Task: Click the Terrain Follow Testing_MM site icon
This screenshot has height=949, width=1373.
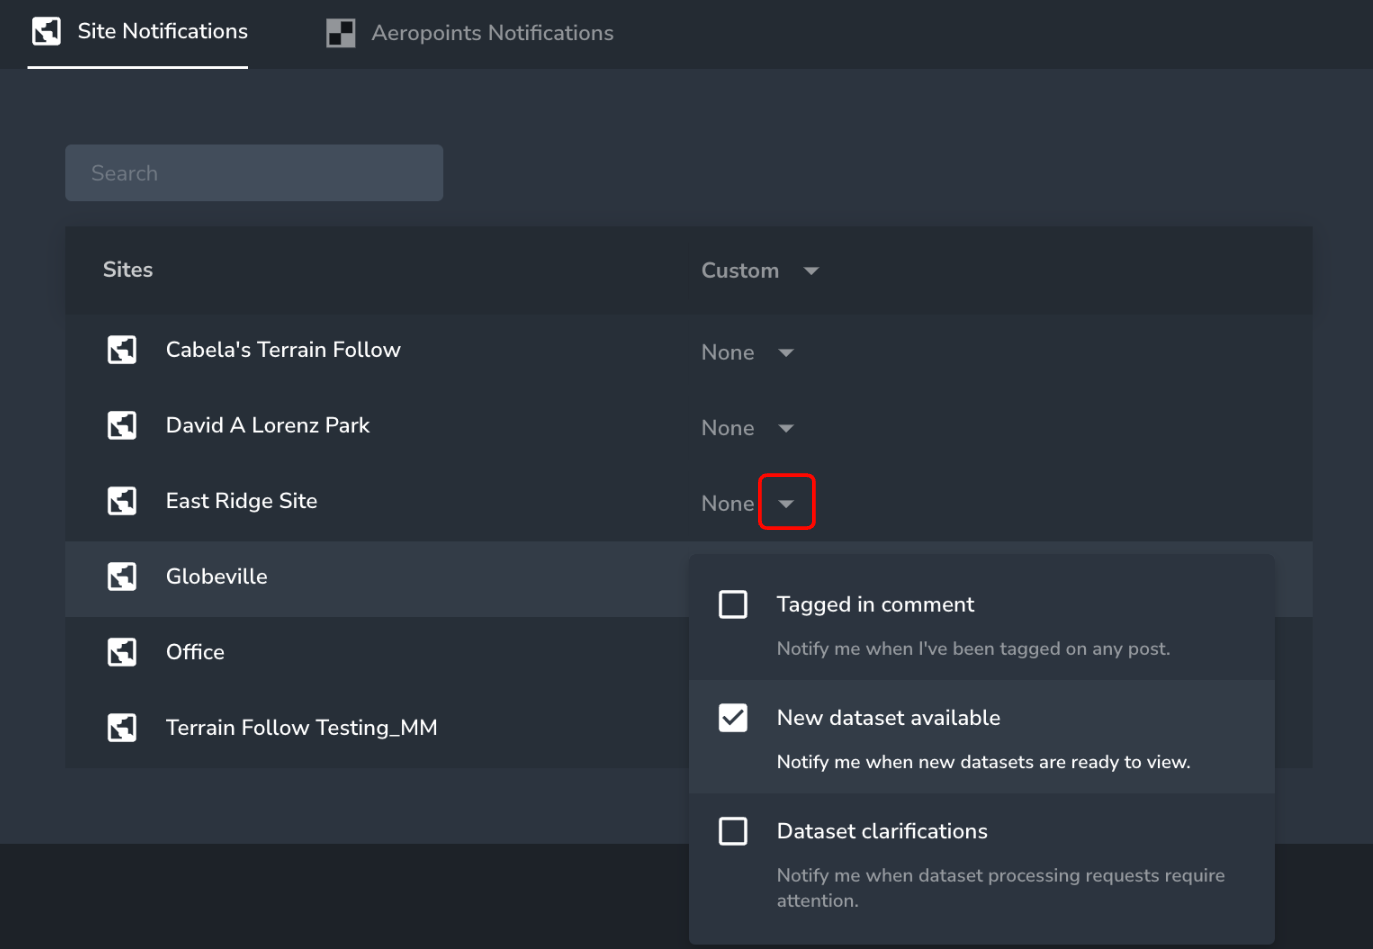Action: [122, 728]
